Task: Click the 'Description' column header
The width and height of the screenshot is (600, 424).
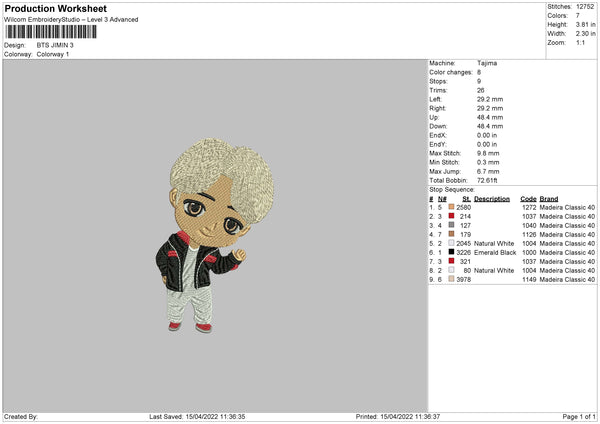Action: click(x=492, y=199)
